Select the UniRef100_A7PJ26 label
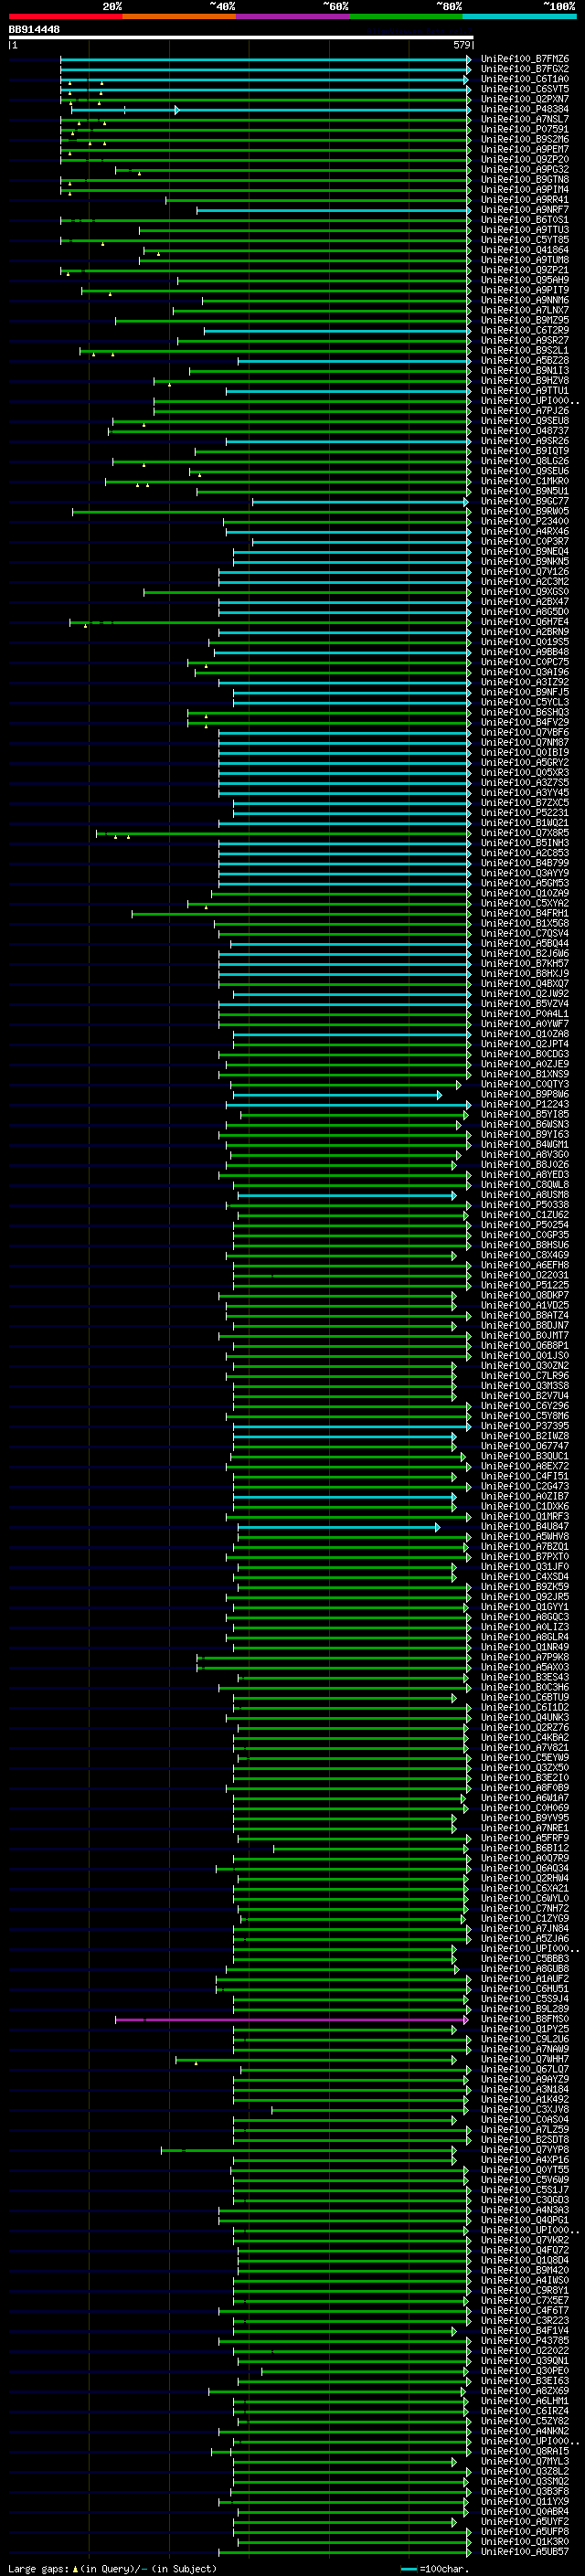 point(524,411)
